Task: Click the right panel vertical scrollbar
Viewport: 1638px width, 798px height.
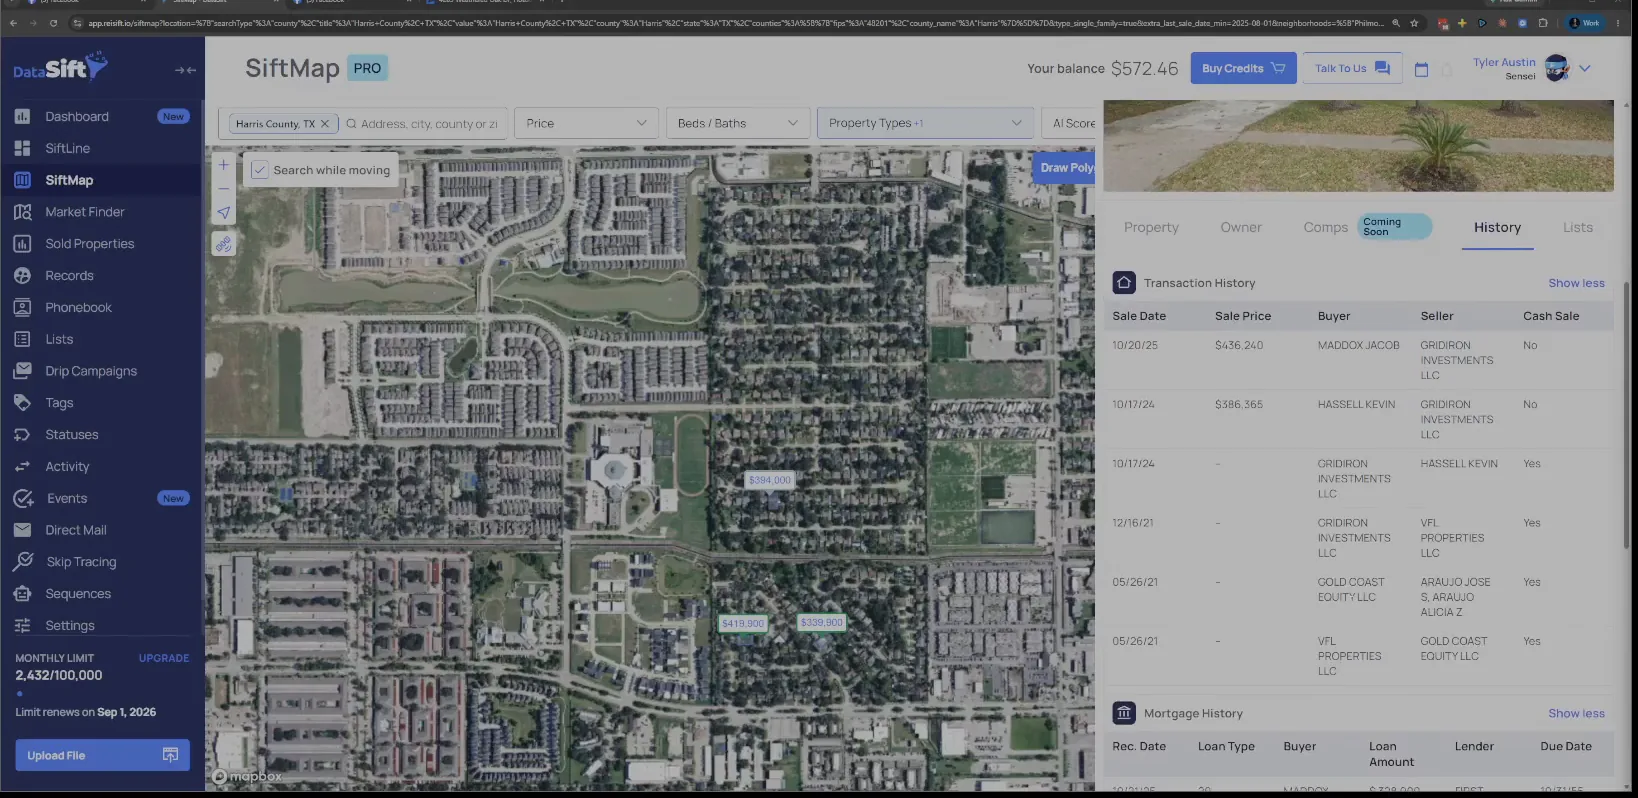Action: pyautogui.click(x=1626, y=415)
